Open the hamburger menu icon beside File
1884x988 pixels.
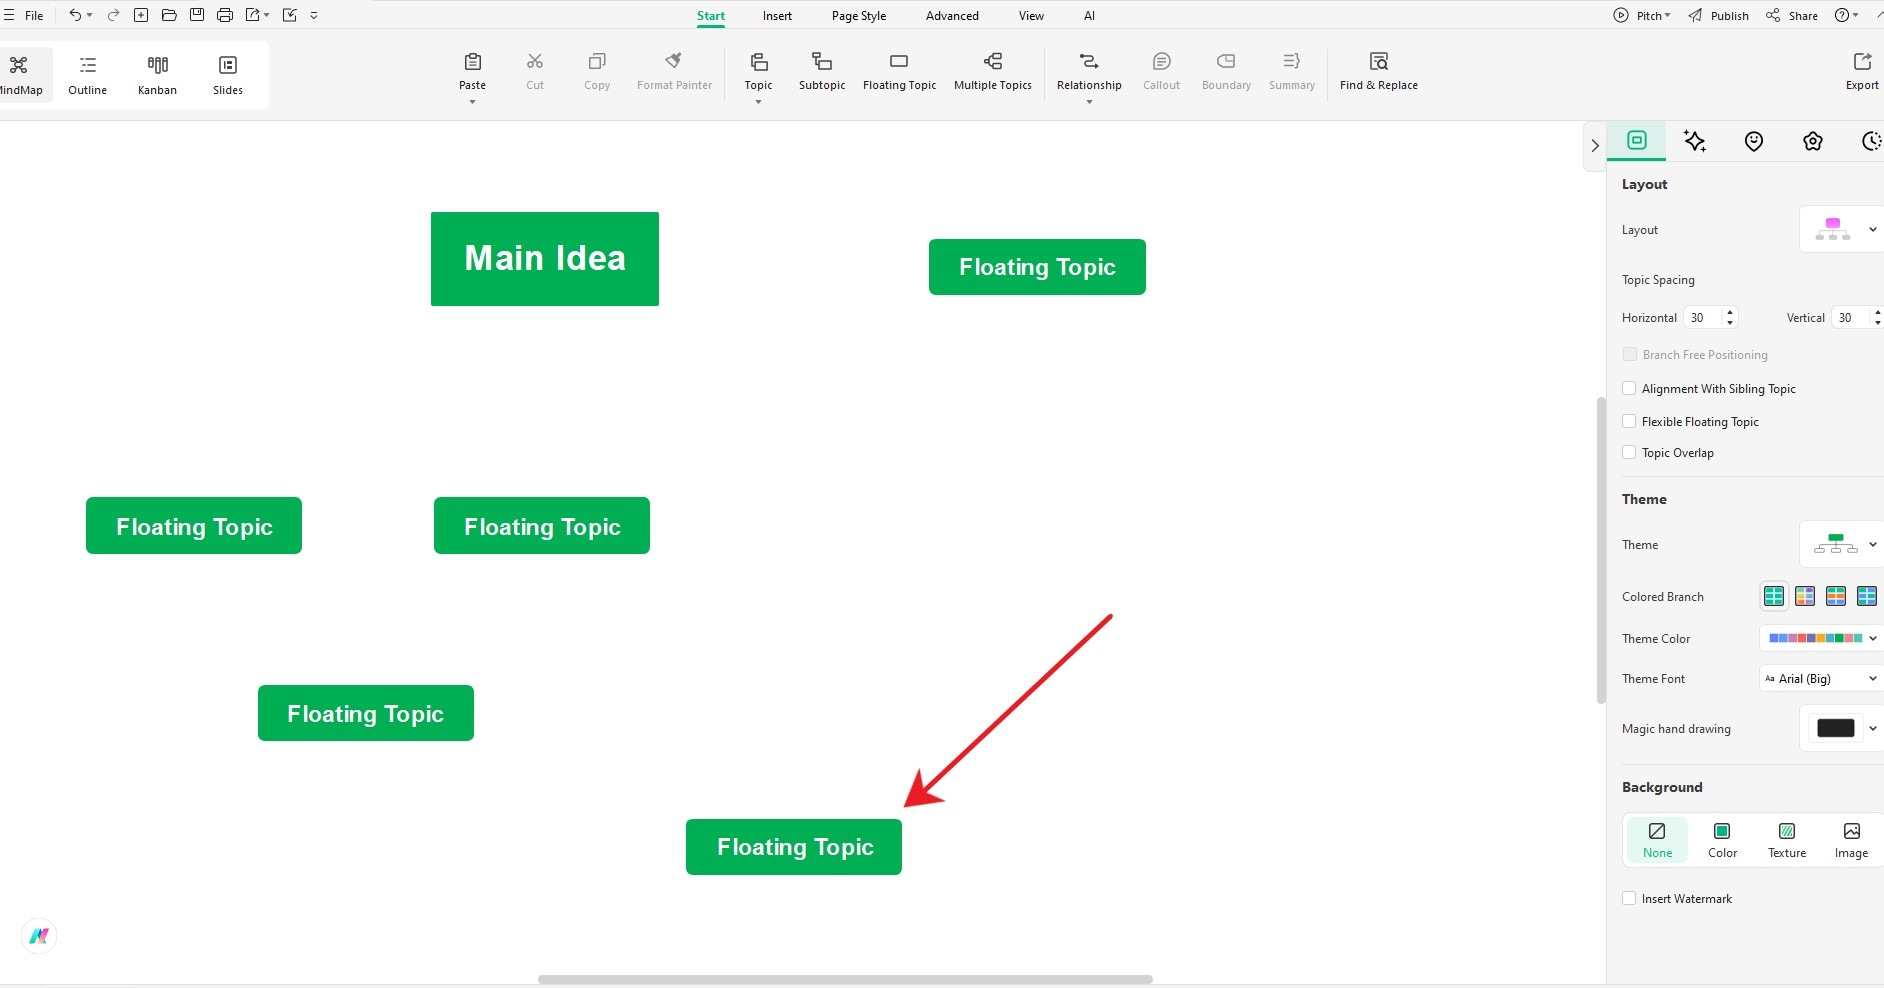[x=9, y=15]
